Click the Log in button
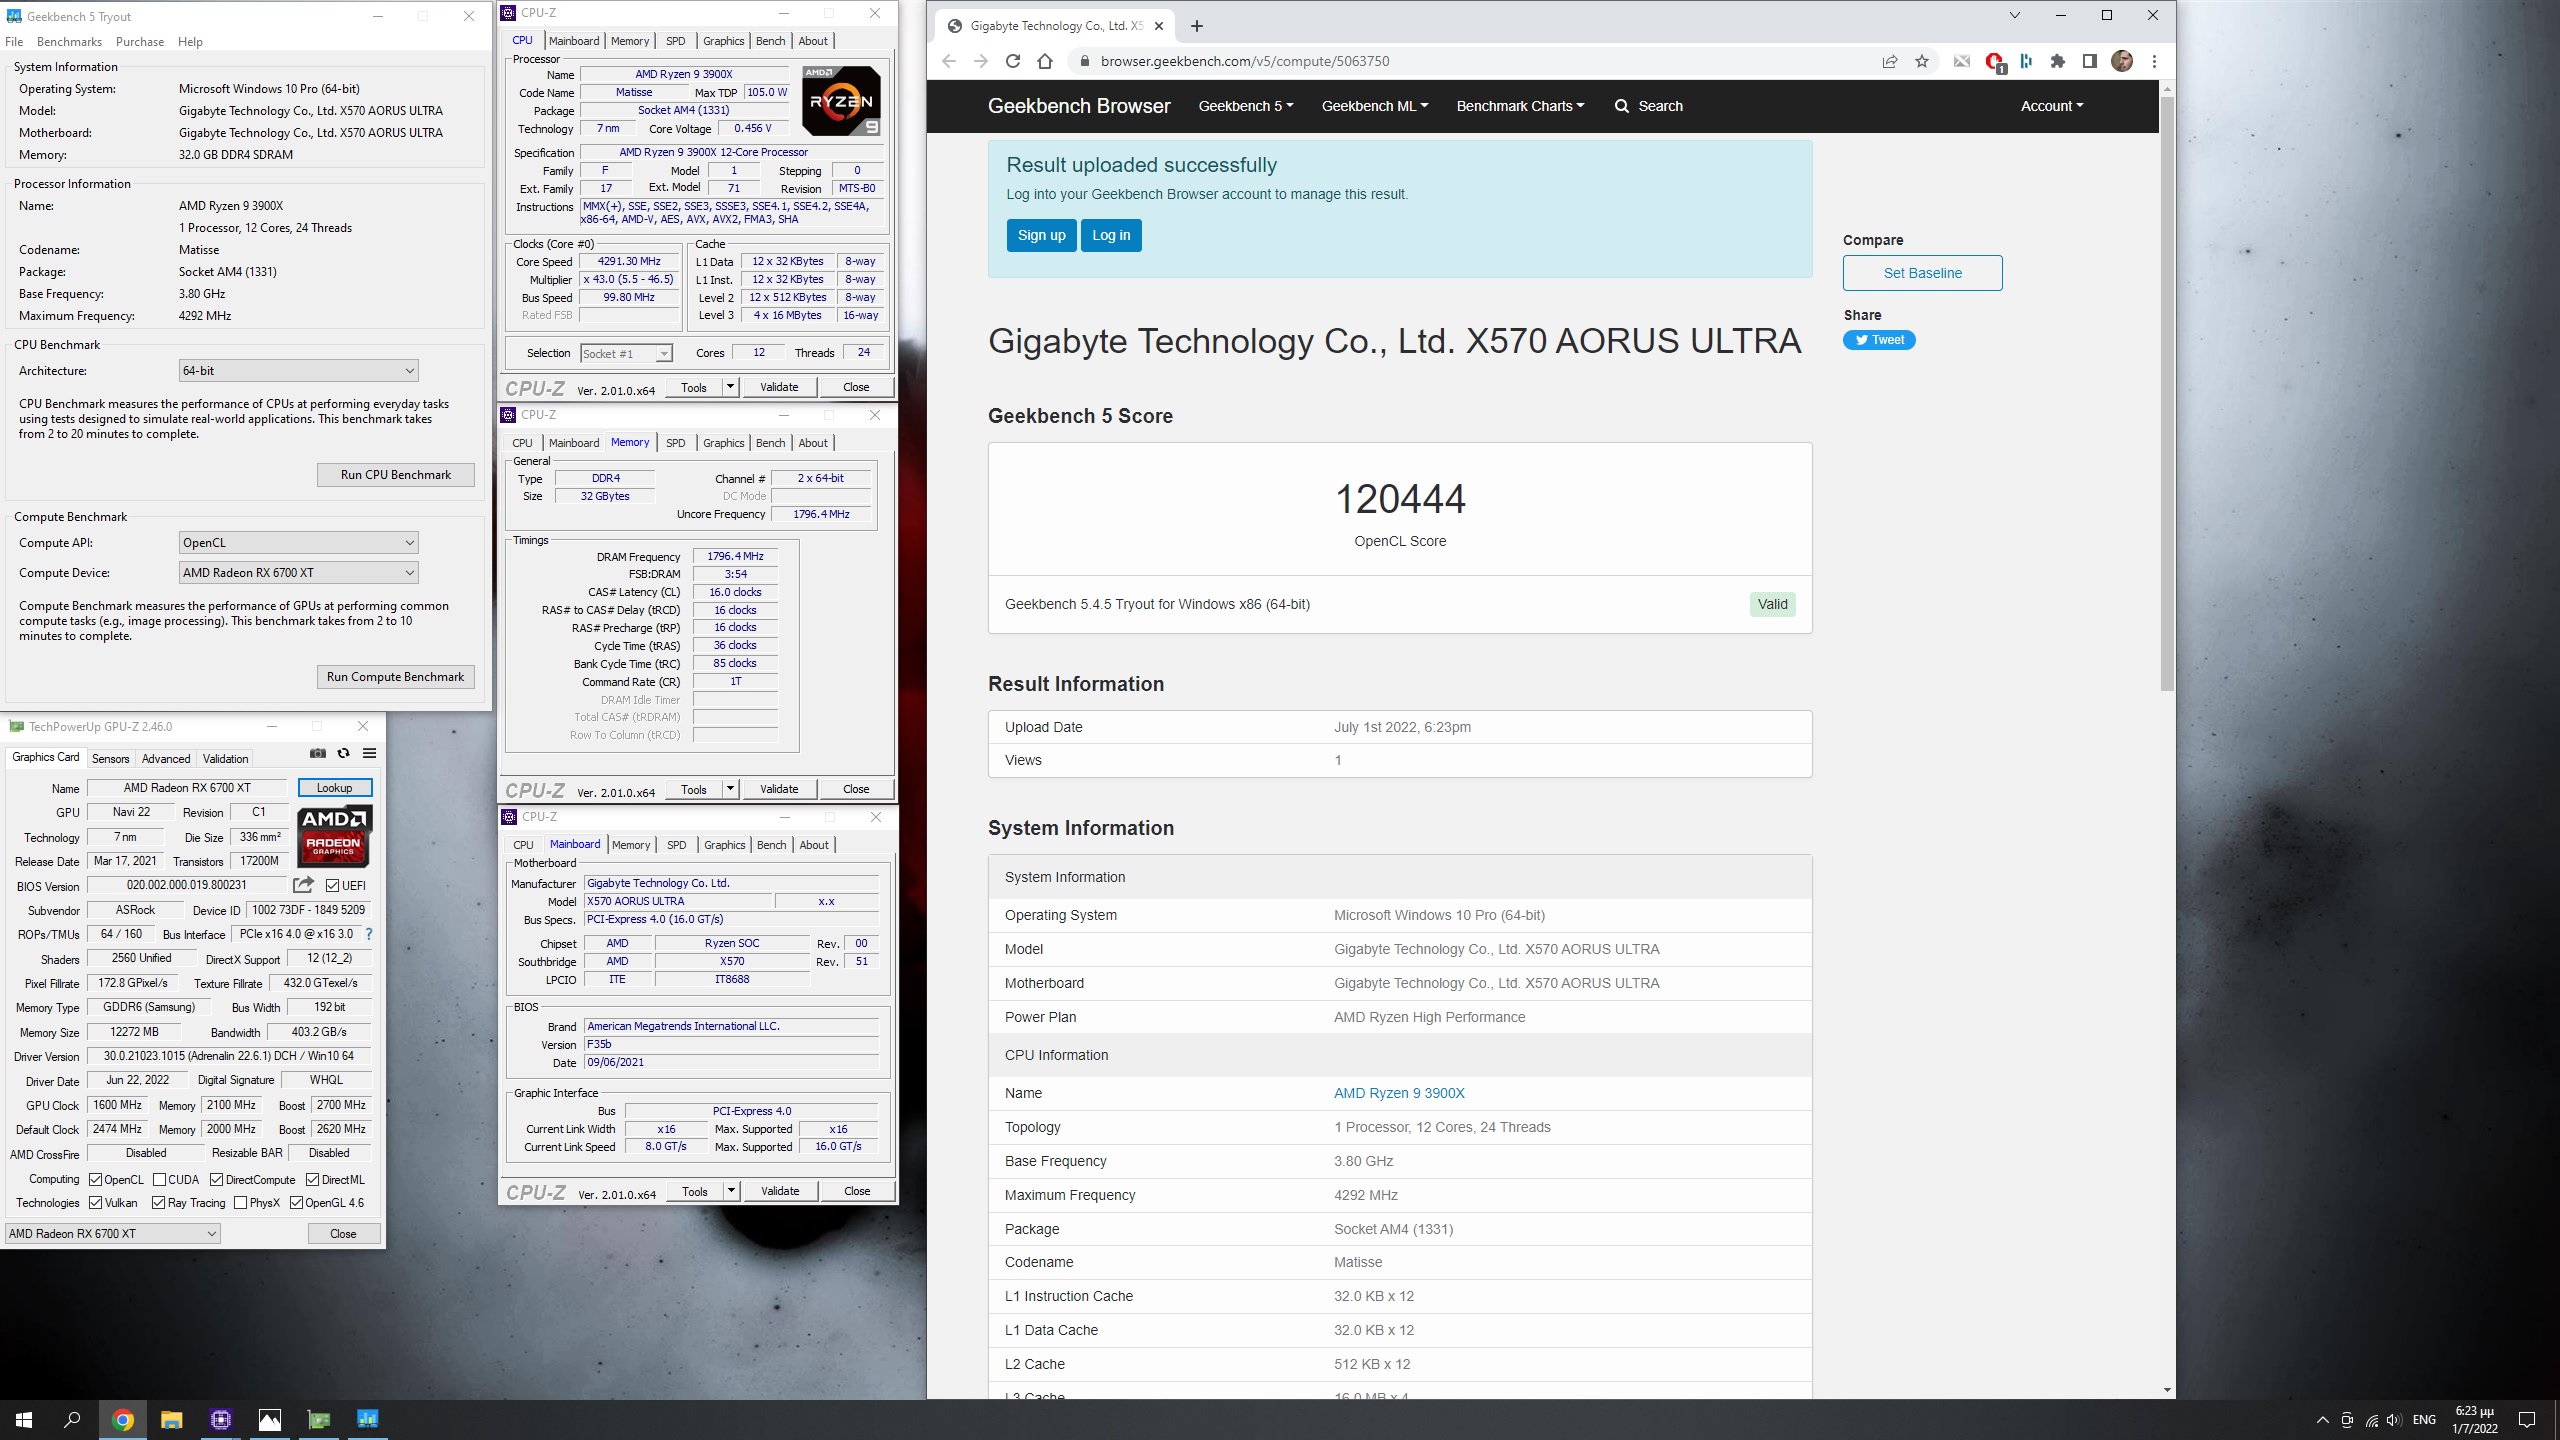The width and height of the screenshot is (2560, 1440). [x=1111, y=235]
